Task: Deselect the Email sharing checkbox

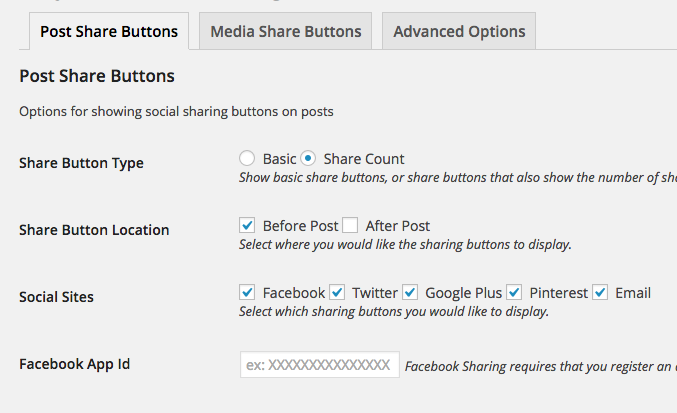Action: click(x=600, y=293)
